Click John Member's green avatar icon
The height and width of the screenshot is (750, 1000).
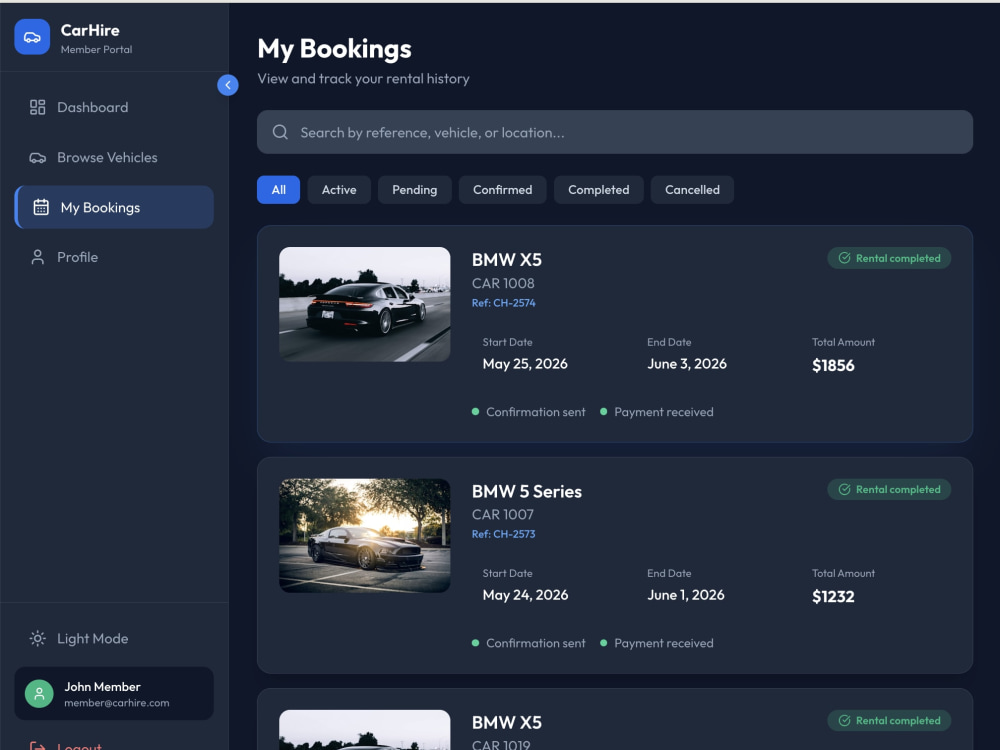pos(39,694)
